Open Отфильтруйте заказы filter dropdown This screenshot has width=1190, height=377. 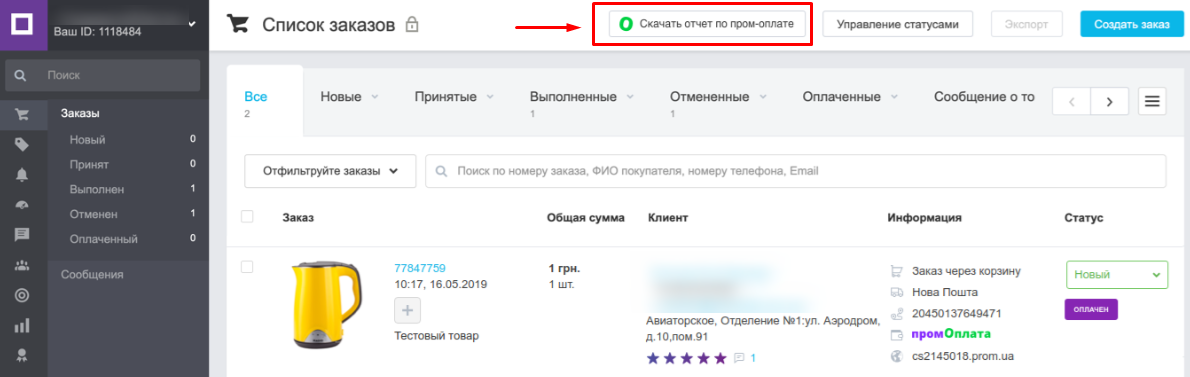click(330, 171)
